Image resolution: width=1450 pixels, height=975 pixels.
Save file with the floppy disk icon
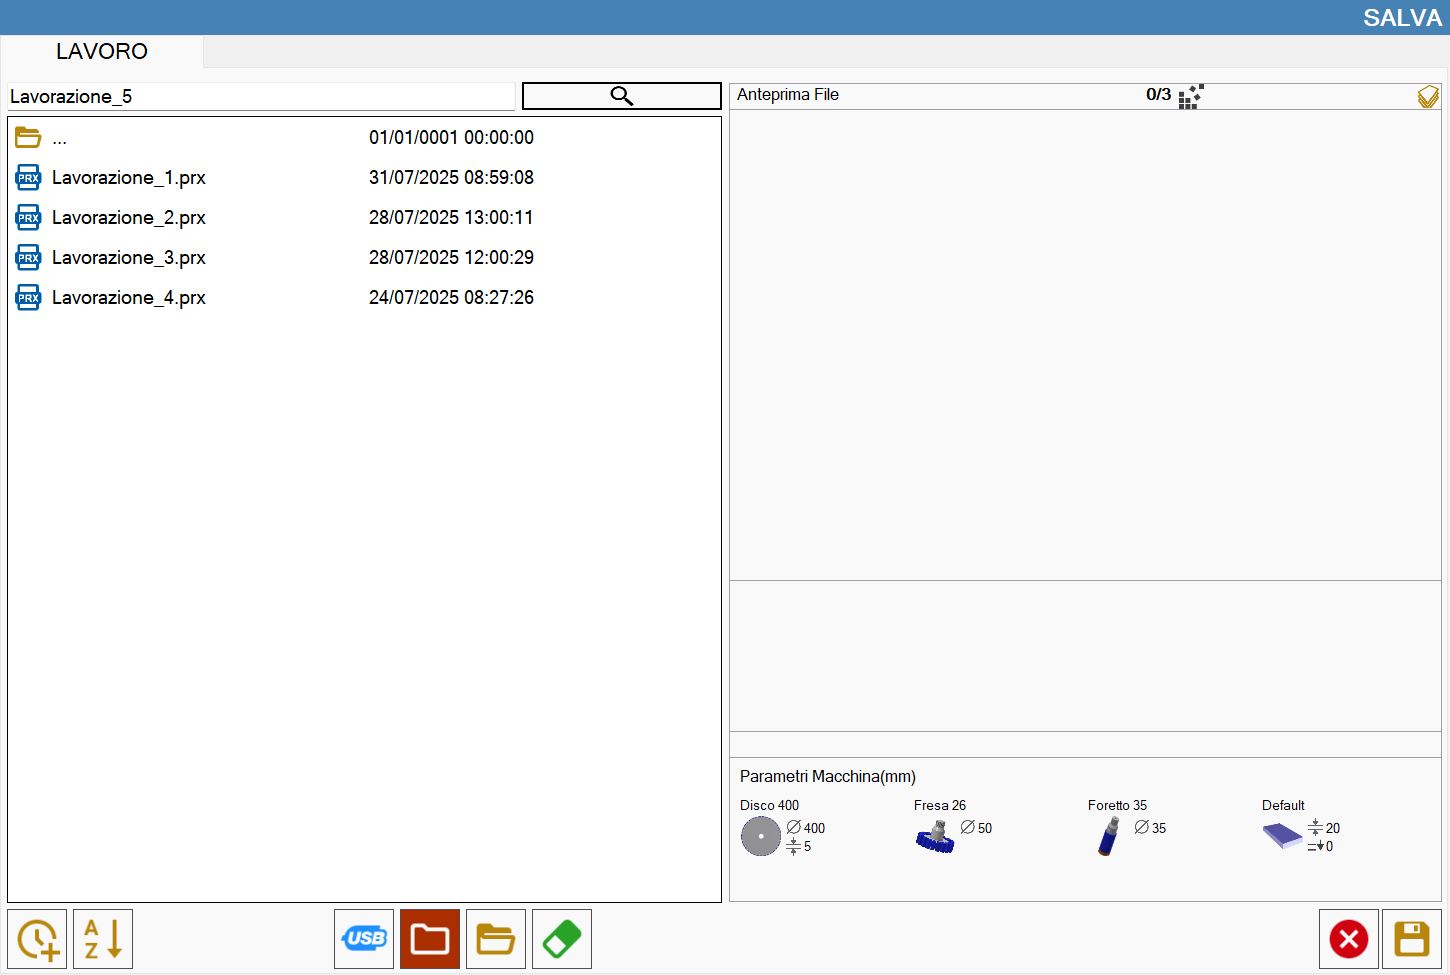(x=1412, y=939)
